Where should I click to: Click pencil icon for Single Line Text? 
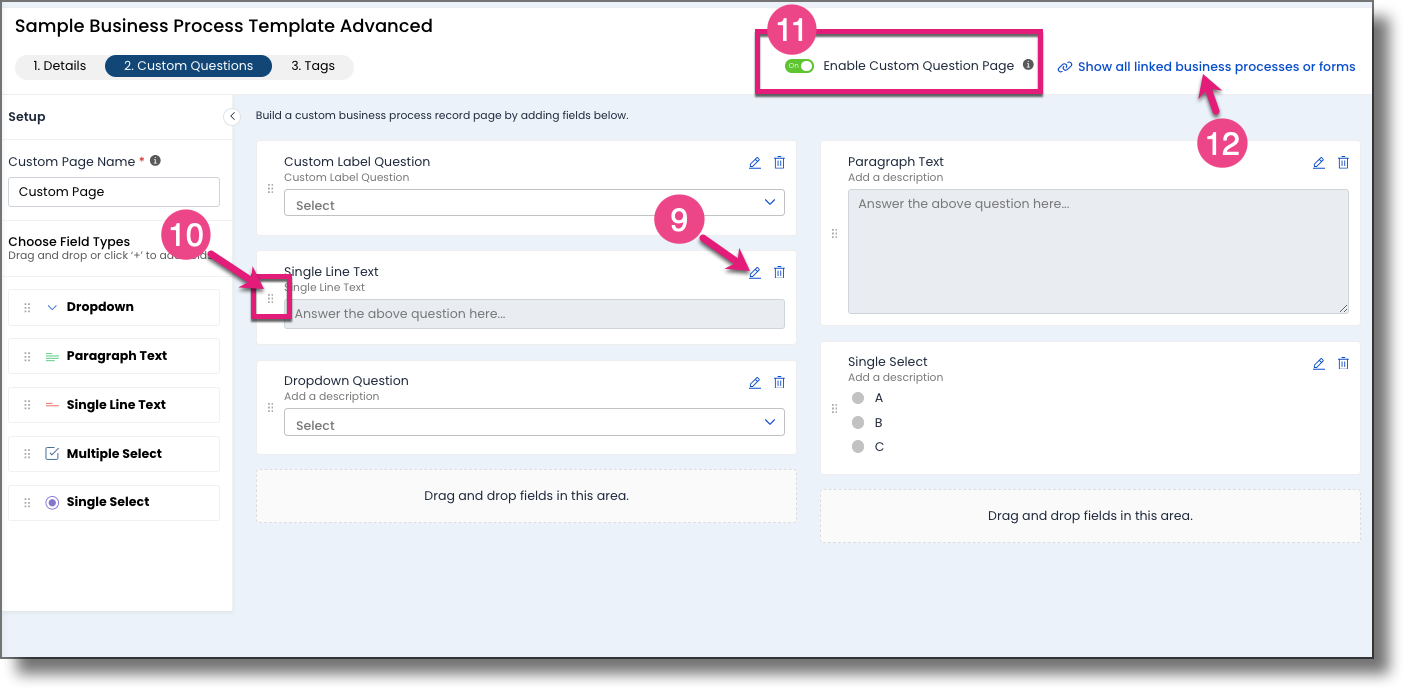point(755,272)
